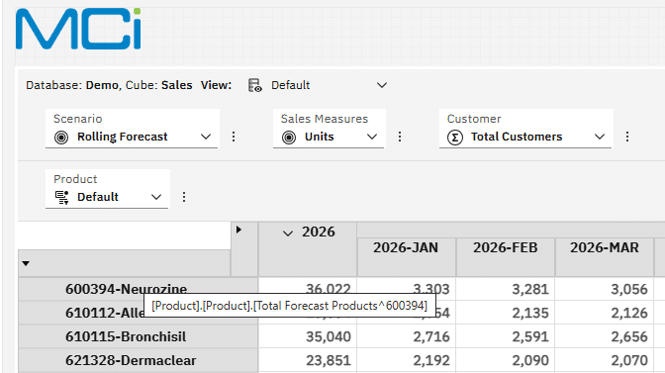Click the cell with value 35,040
The width and height of the screenshot is (665, 373).
pyautogui.click(x=307, y=337)
